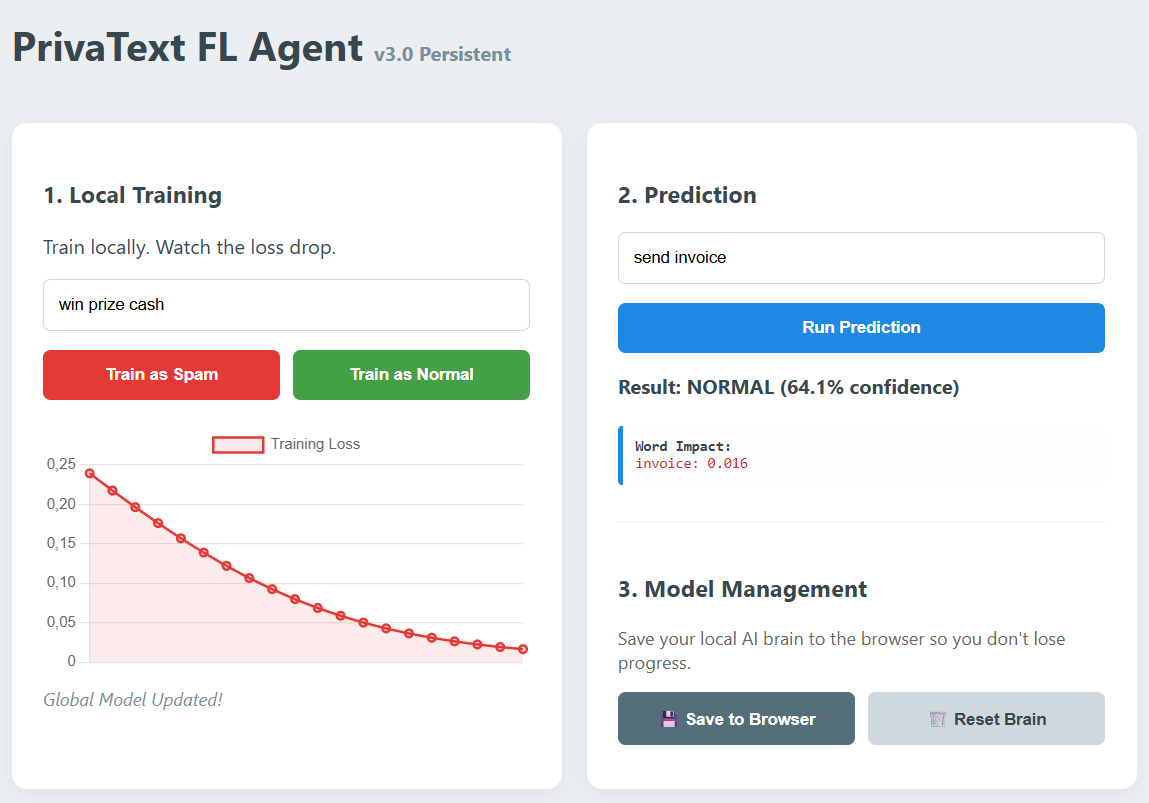Screen dimensions: 1149x803
Task: Toggle the Training Loss legend swatch
Action: (238, 445)
